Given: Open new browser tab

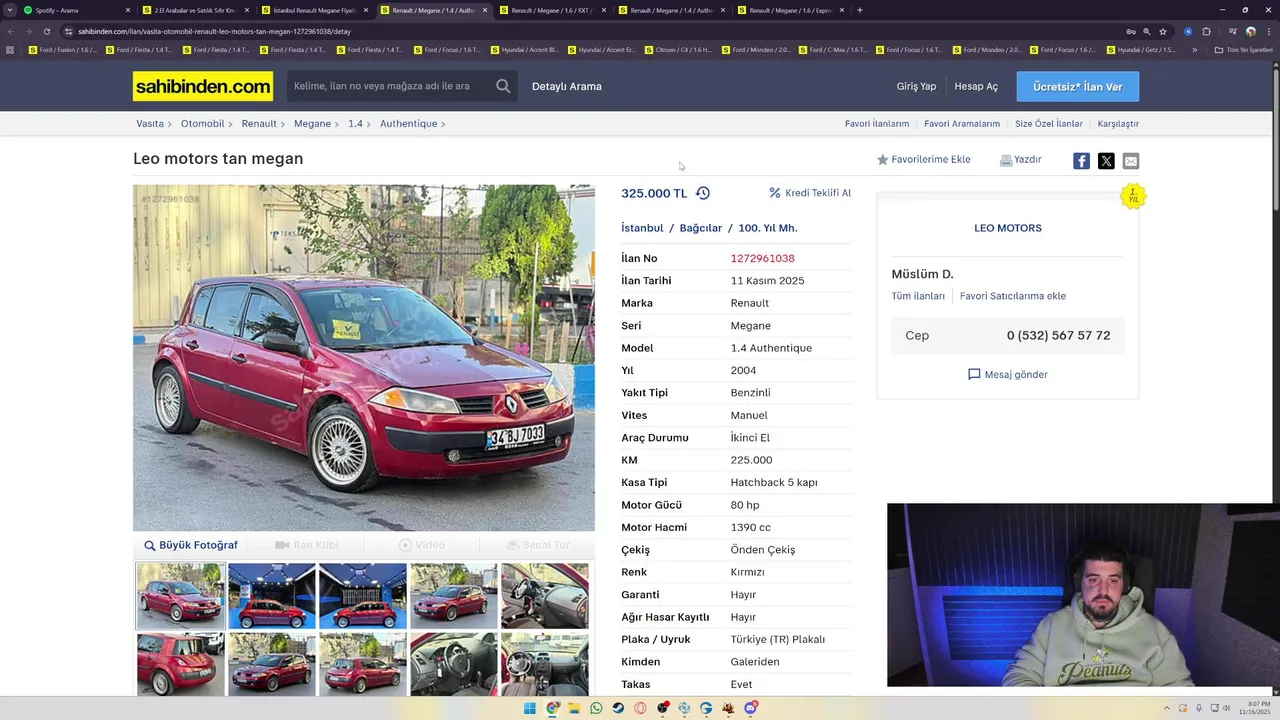Looking at the screenshot, I should [x=860, y=10].
